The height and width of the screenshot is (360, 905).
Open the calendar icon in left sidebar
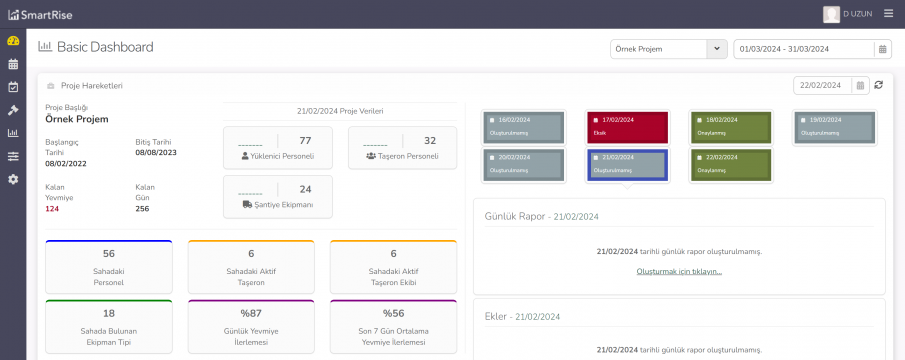coord(13,64)
